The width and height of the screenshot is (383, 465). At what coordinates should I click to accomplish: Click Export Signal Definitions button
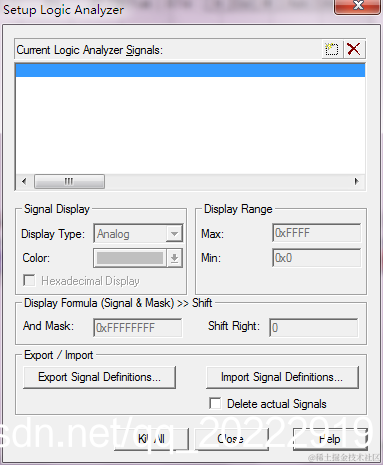tap(99, 377)
